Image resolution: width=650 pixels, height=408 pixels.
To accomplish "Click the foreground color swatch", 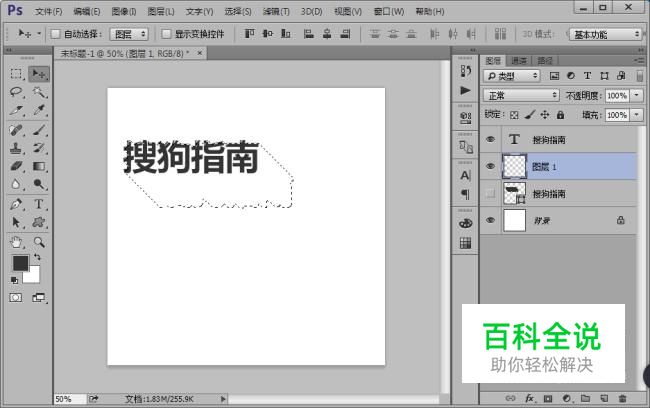I will 19,262.
